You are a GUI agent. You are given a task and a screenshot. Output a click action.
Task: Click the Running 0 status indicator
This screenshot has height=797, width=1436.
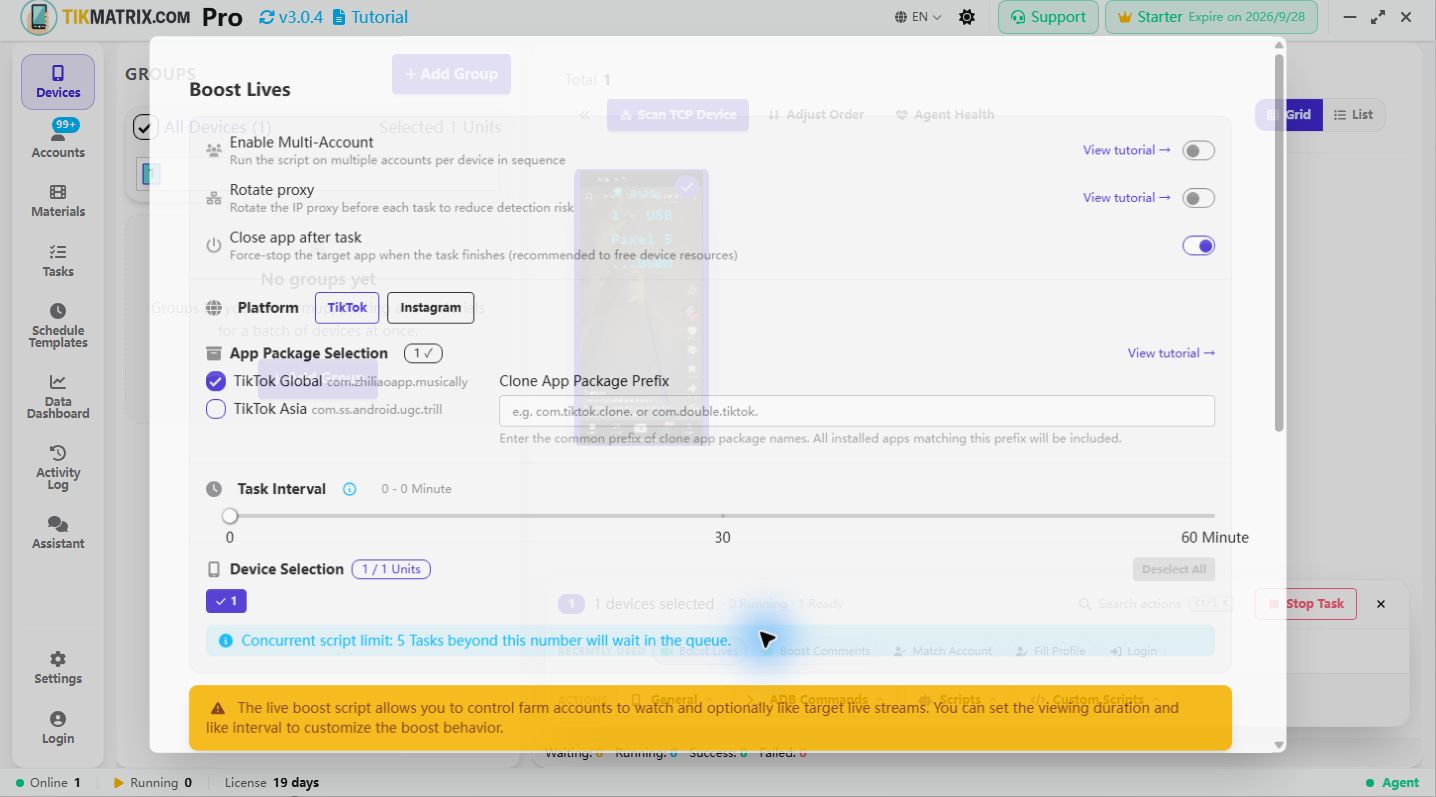(x=153, y=783)
